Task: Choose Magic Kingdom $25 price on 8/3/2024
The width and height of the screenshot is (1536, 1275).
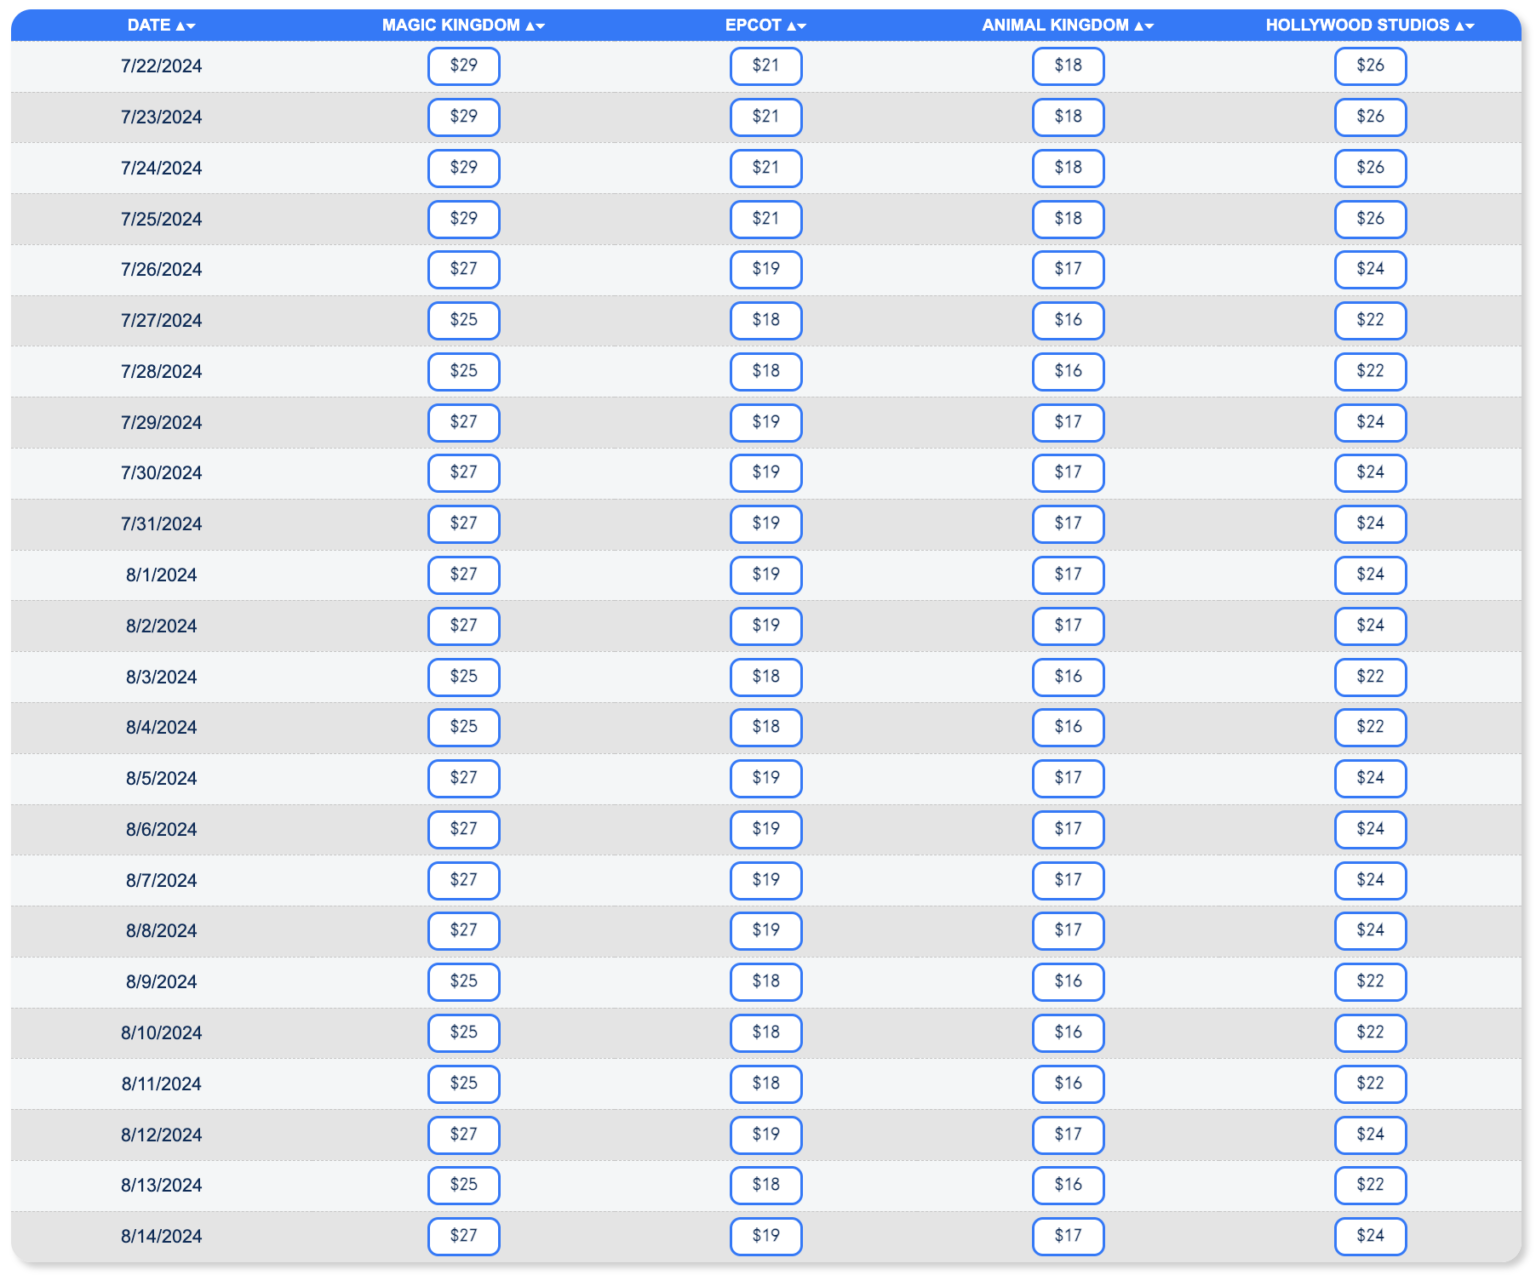Action: coord(464,677)
